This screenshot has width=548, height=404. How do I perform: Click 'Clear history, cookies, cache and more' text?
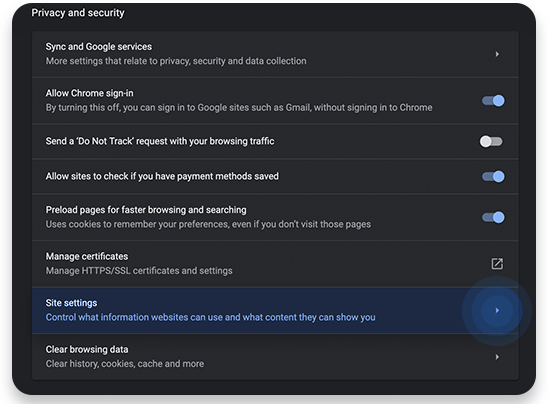[125, 364]
